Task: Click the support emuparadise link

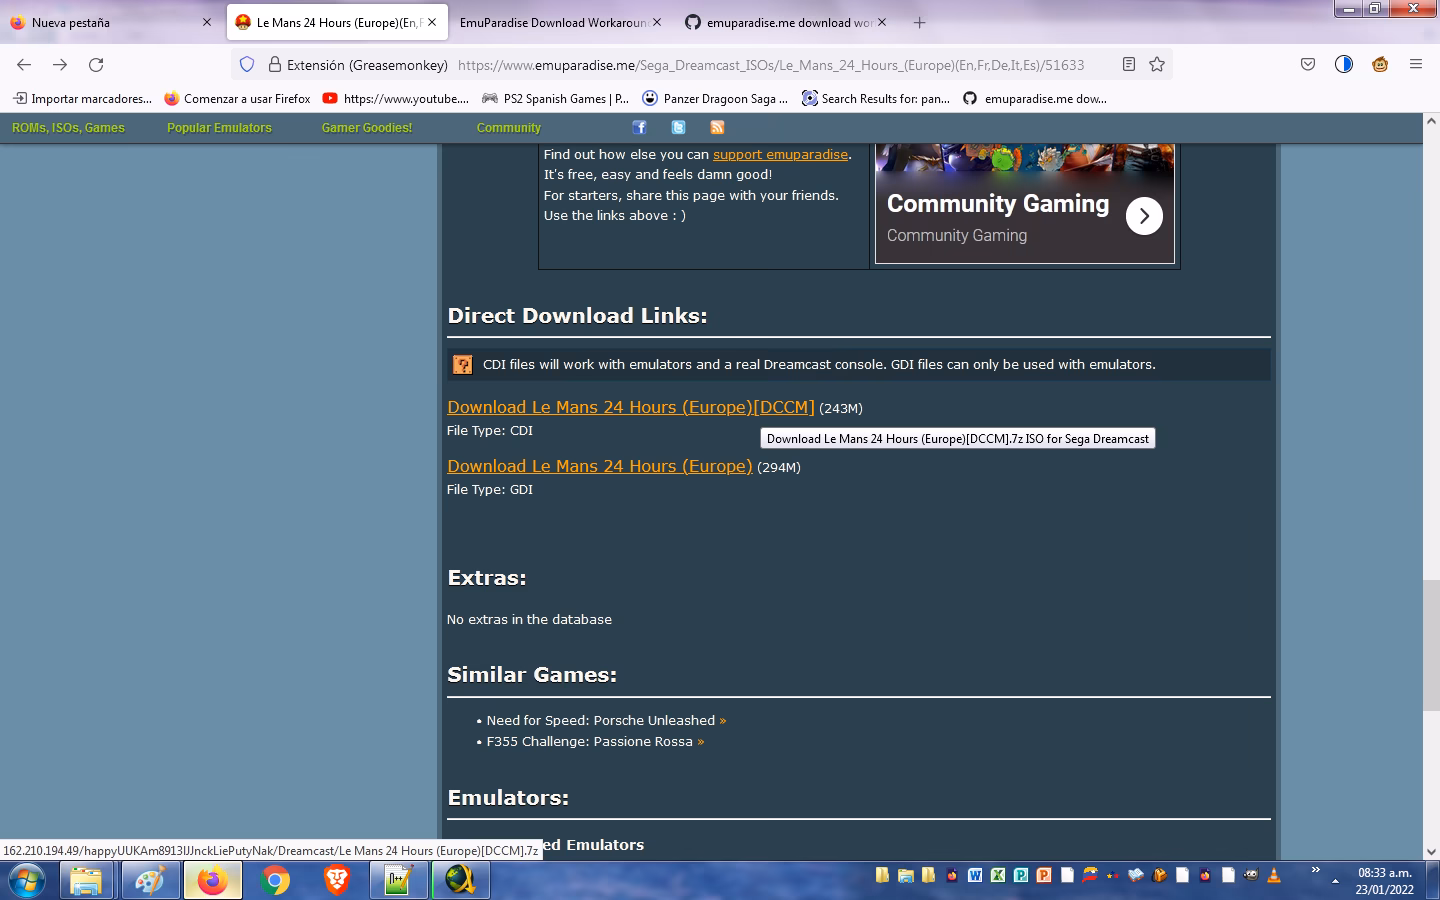Action: (780, 154)
